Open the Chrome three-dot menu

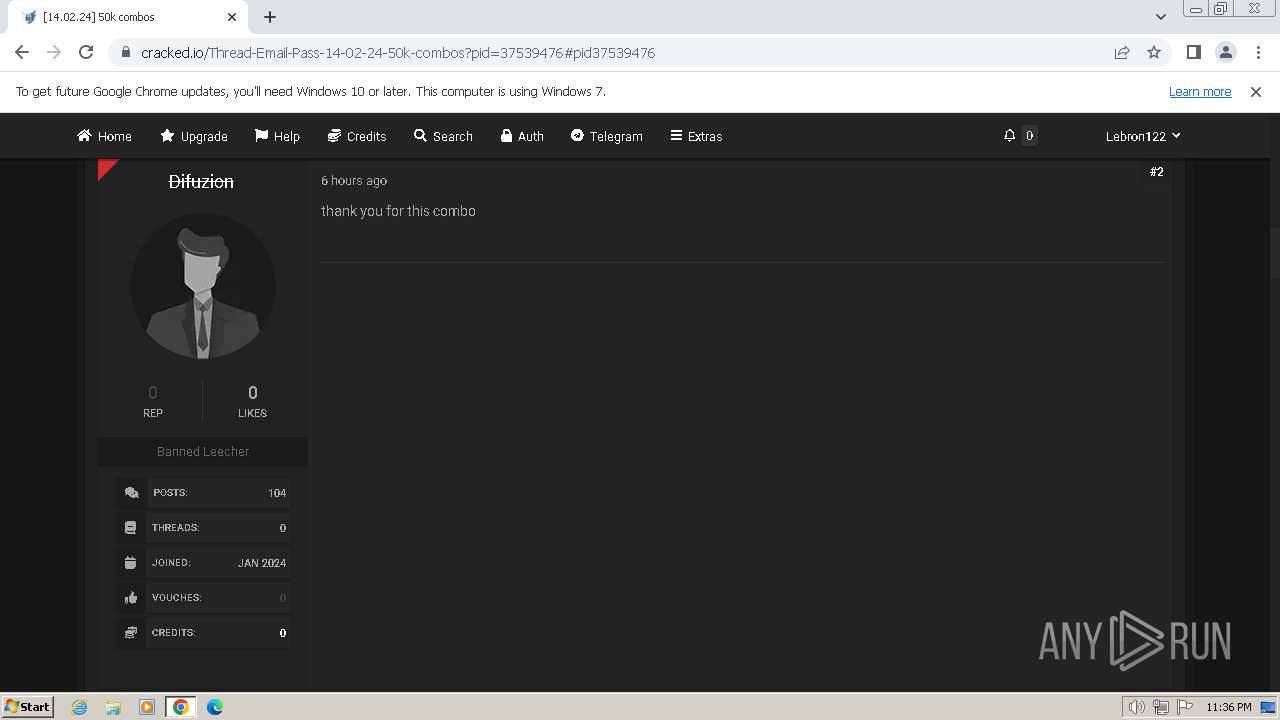[1257, 52]
